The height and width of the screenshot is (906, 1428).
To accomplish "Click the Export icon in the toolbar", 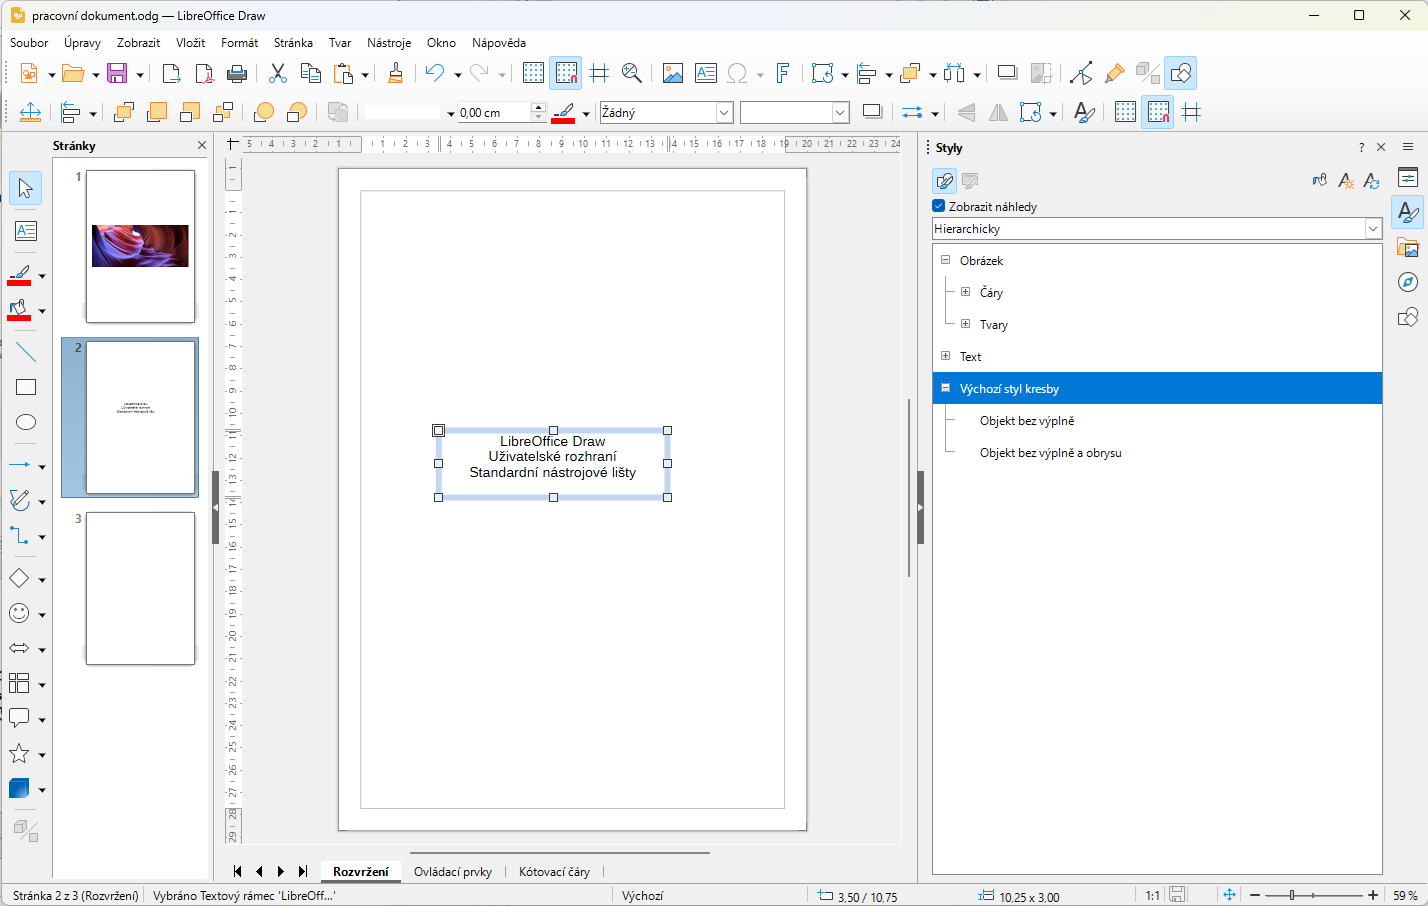I will [x=171, y=73].
